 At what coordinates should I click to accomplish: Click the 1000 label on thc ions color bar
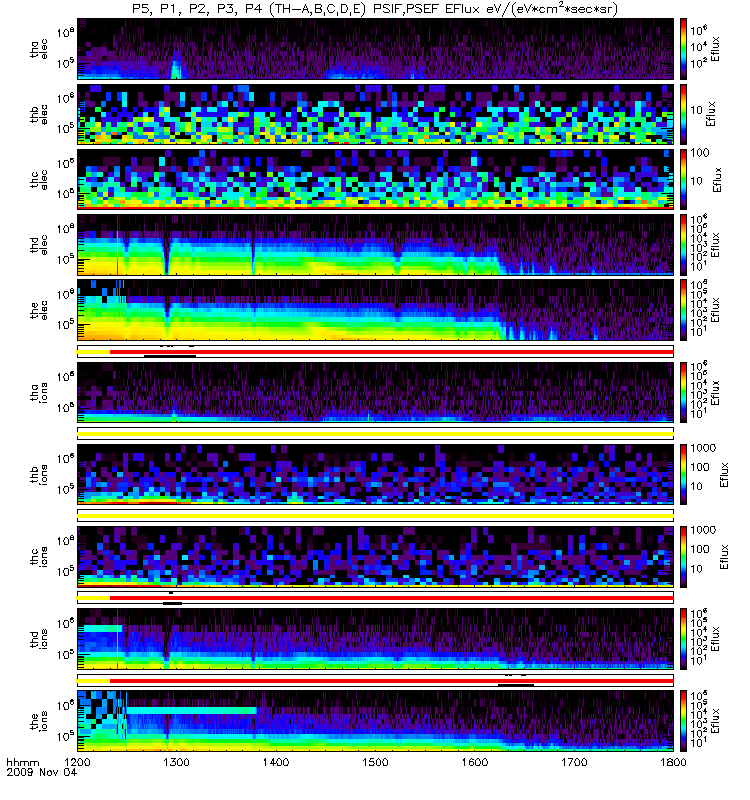coord(703,530)
